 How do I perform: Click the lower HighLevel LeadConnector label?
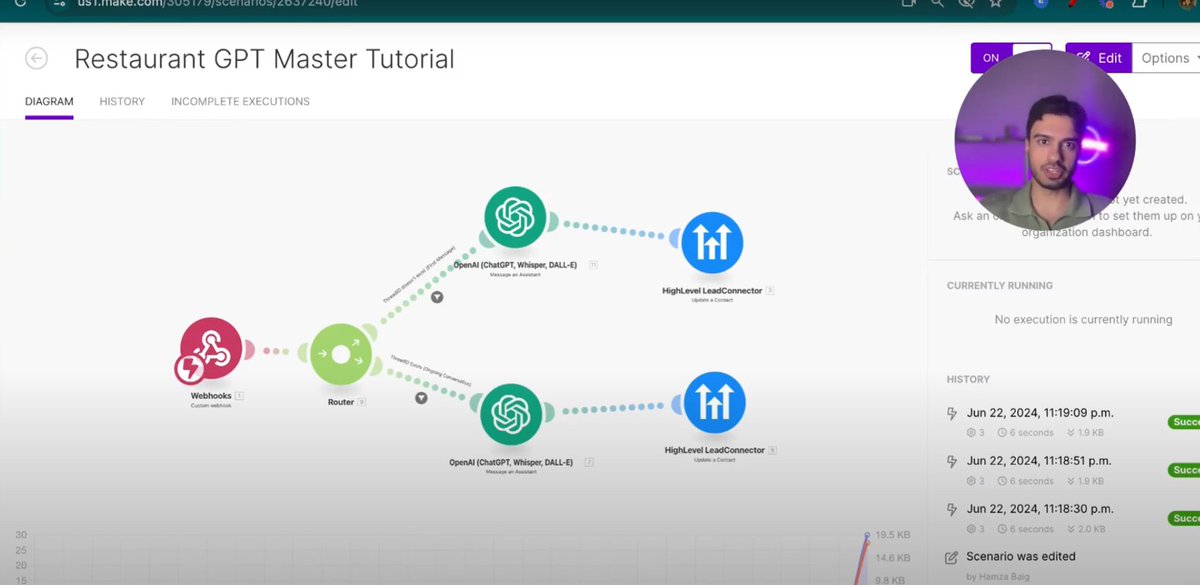point(715,451)
